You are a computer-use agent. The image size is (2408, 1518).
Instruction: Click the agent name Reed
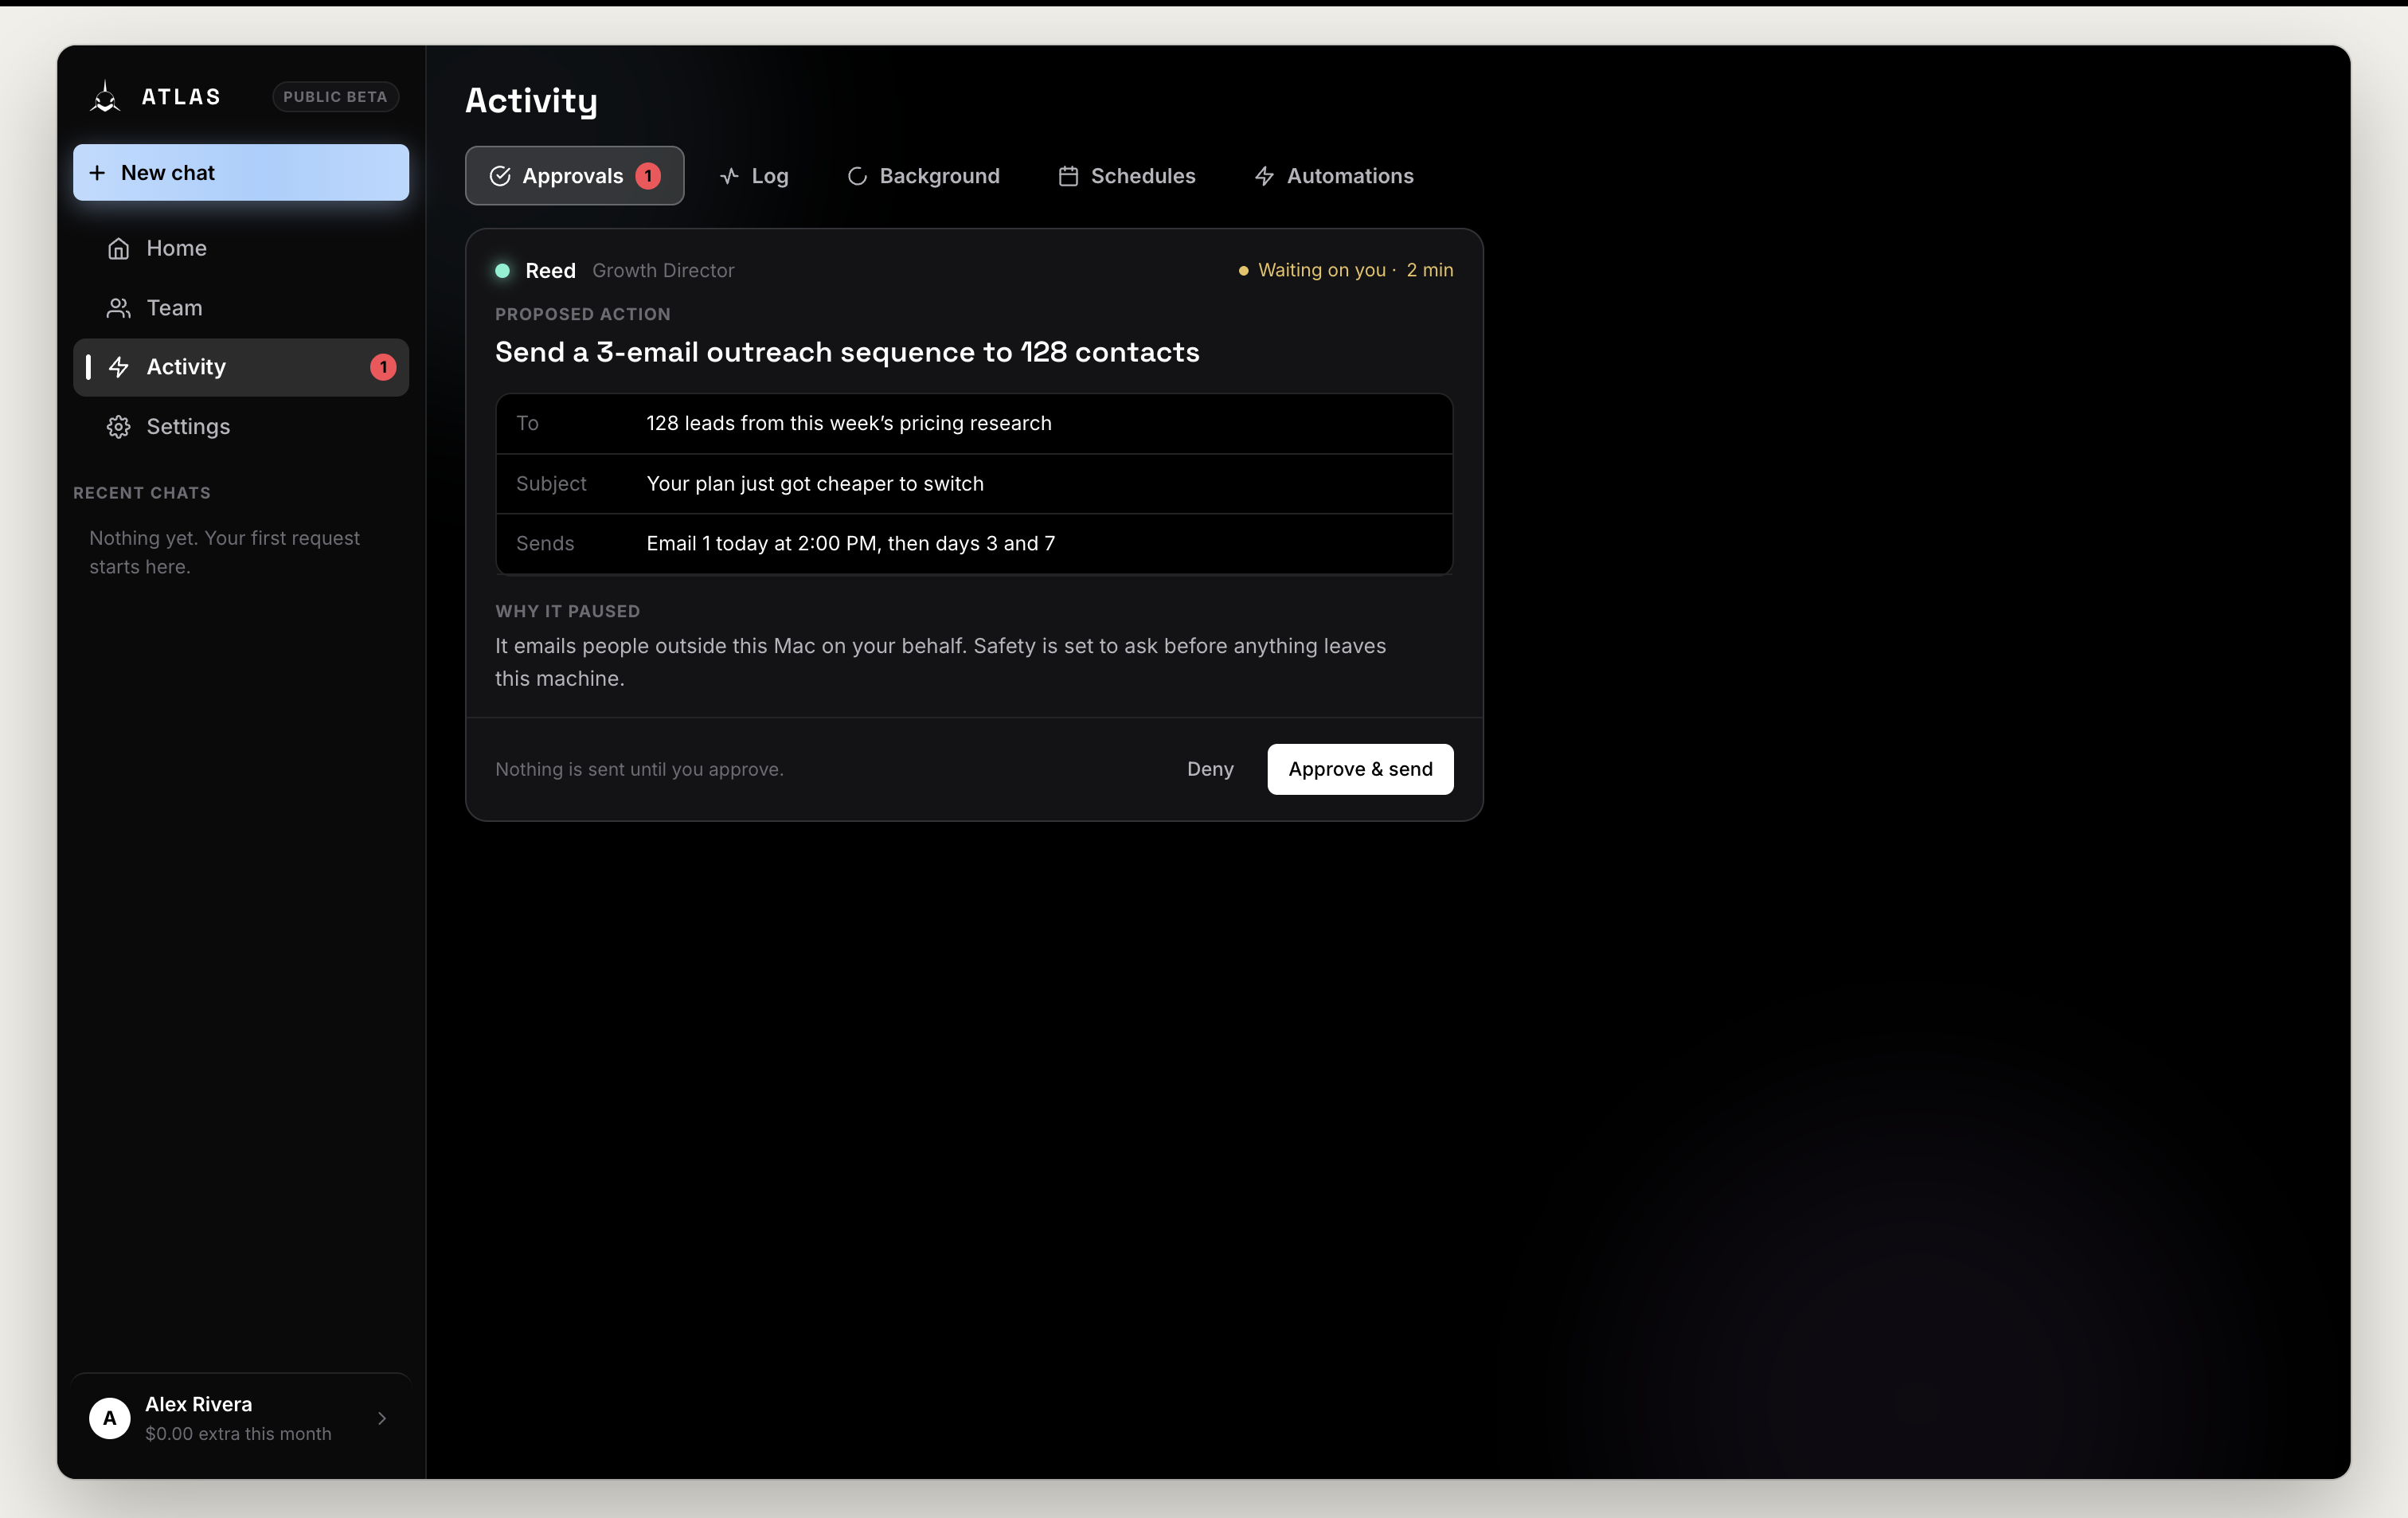click(550, 270)
